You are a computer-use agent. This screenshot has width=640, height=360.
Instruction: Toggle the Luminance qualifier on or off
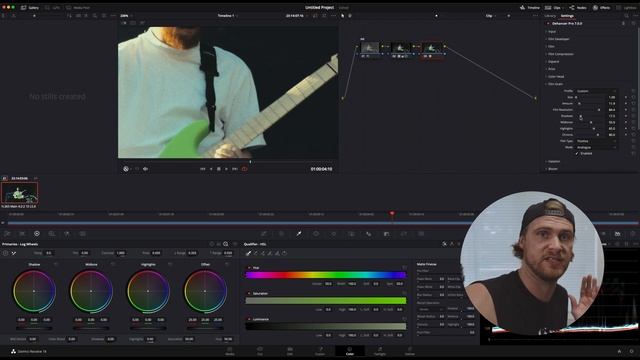pyautogui.click(x=249, y=319)
